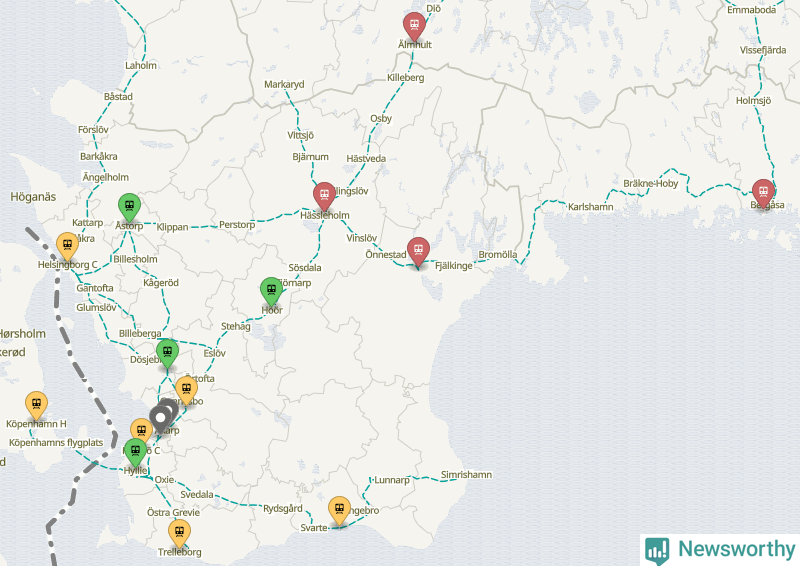The height and width of the screenshot is (566, 800).
Task: Click the Svedala station label
Action: [197, 495]
